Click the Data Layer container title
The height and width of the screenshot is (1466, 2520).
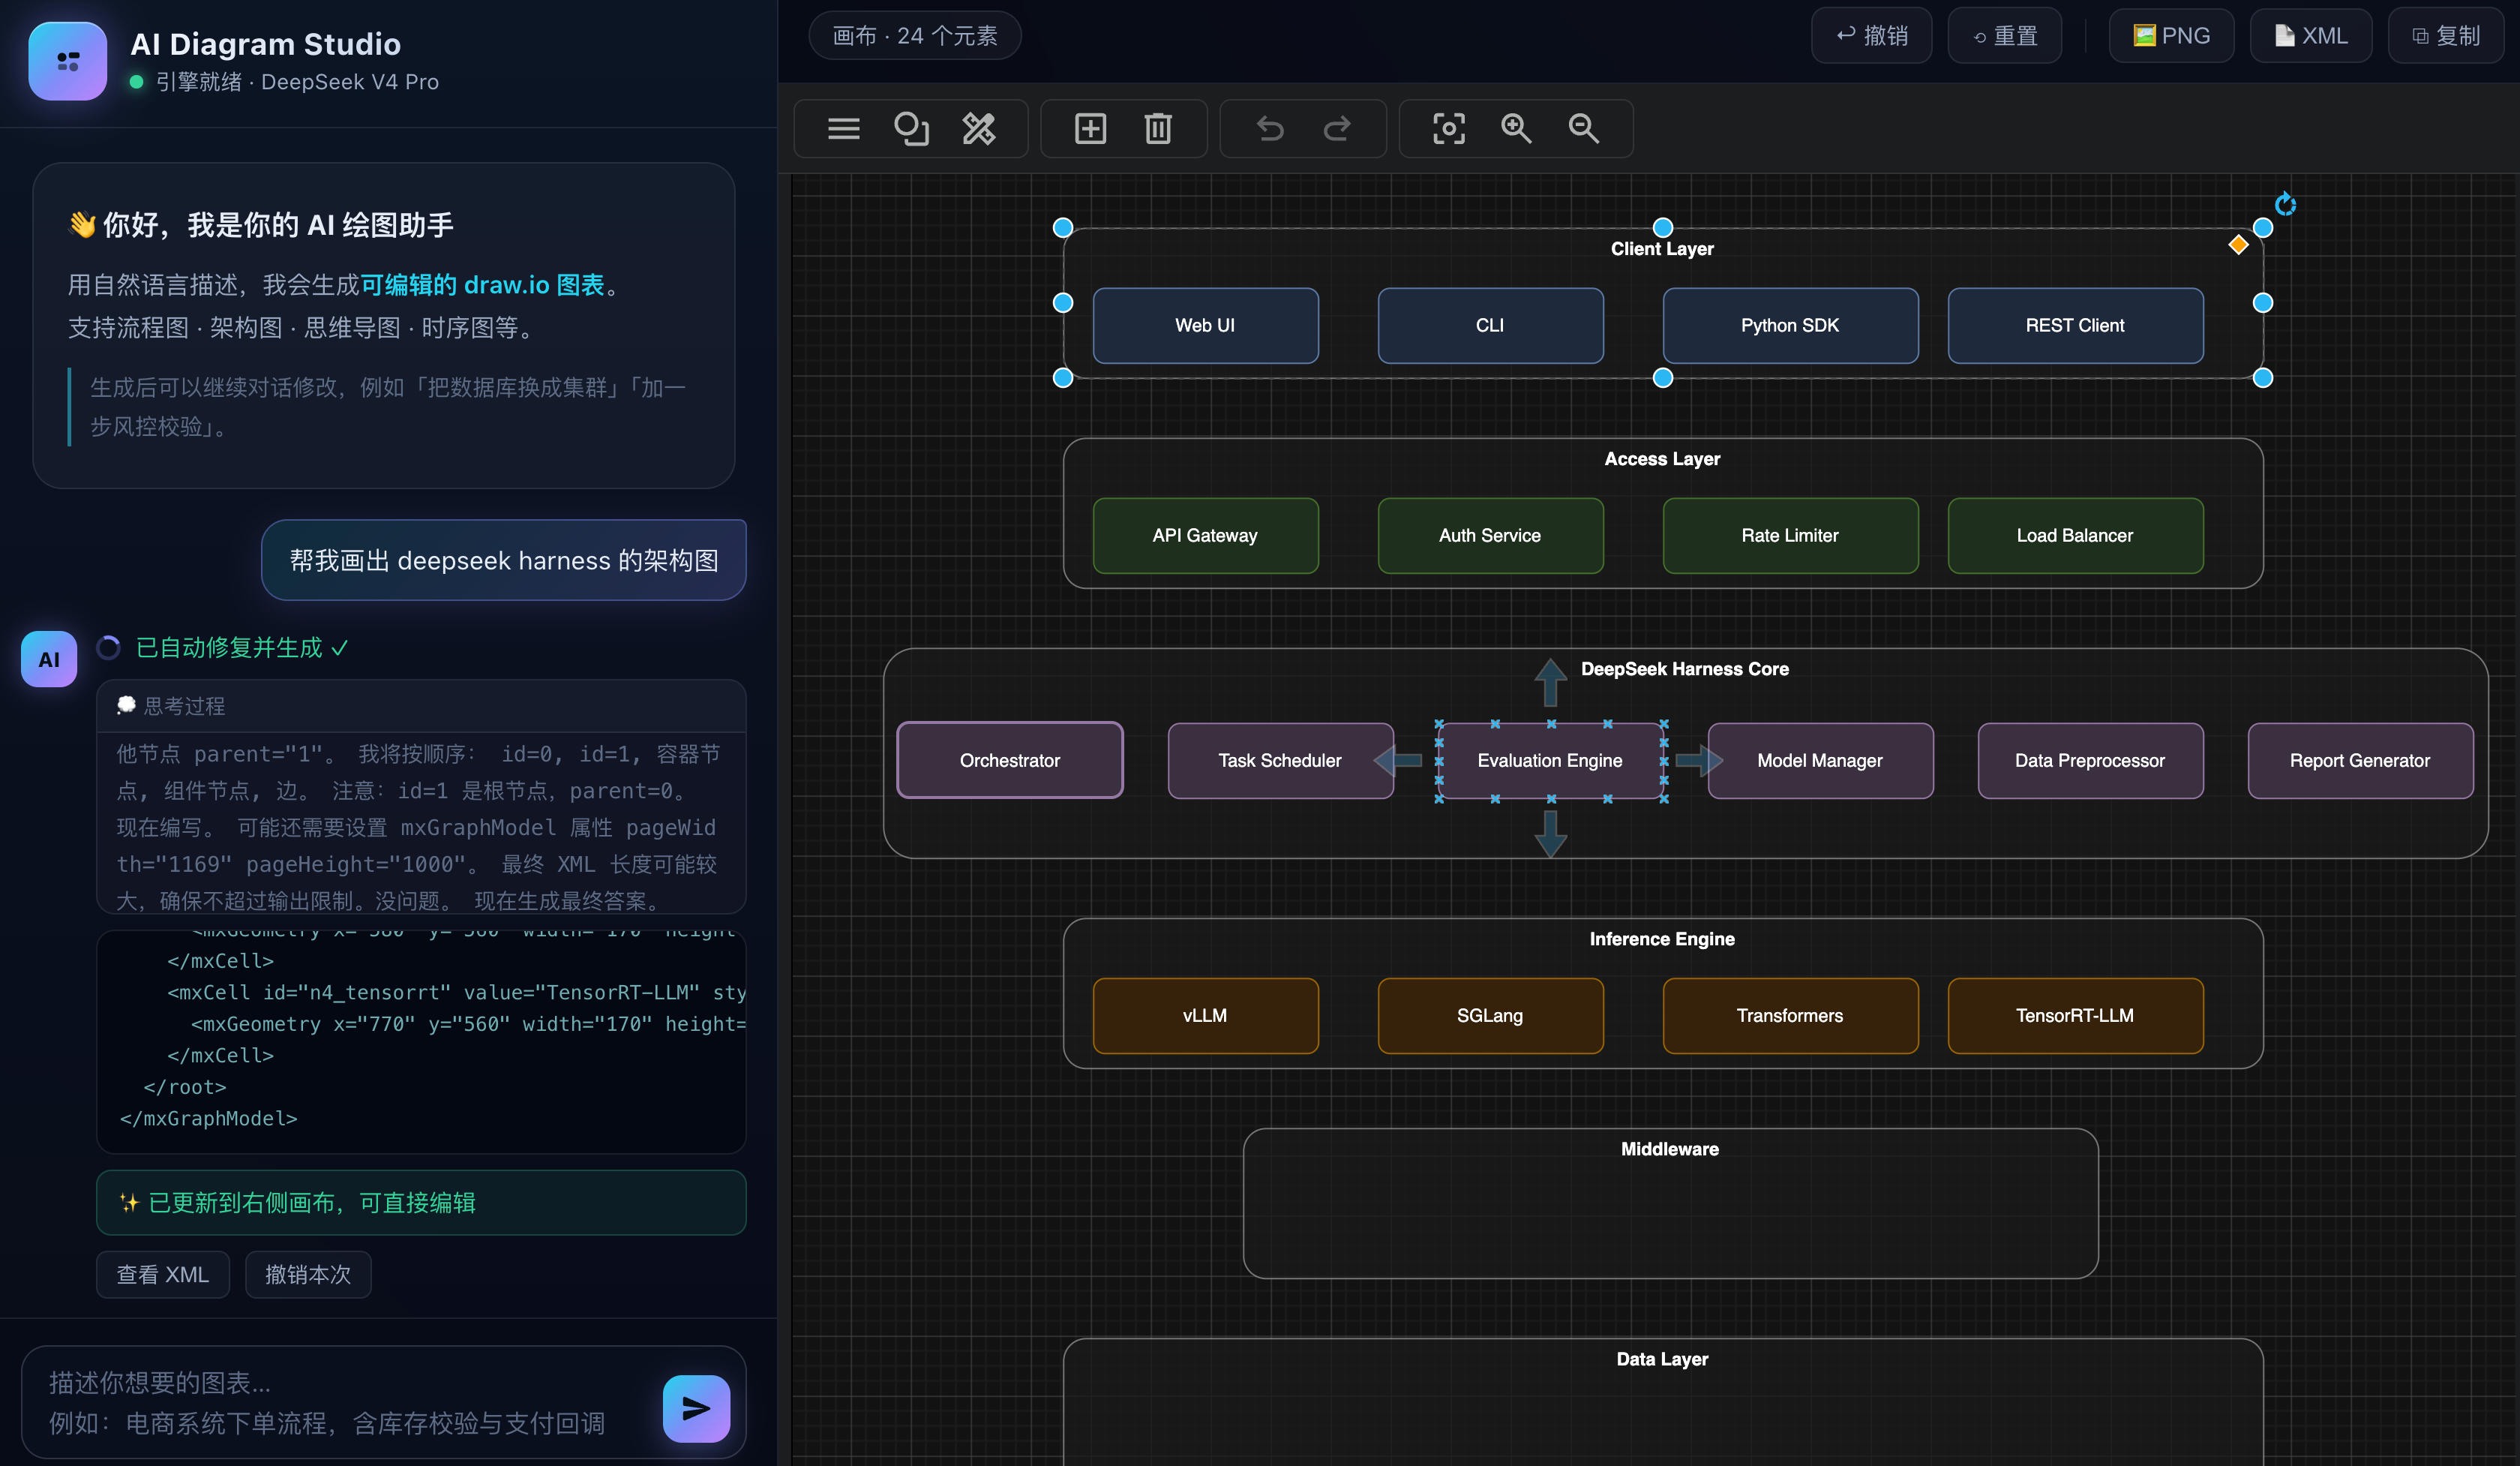tap(1662, 1359)
